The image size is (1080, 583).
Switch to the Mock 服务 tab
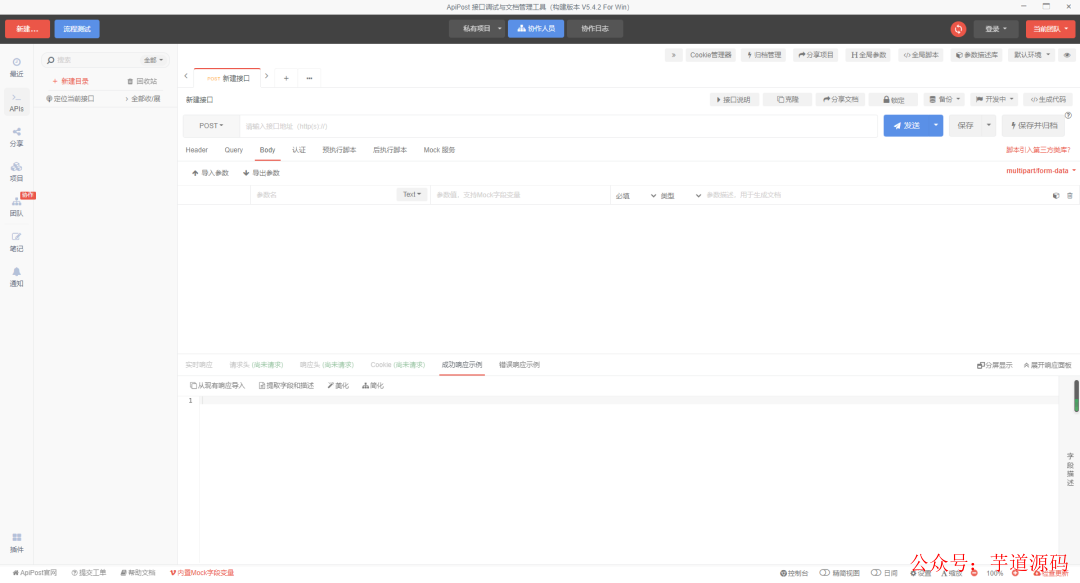439,150
